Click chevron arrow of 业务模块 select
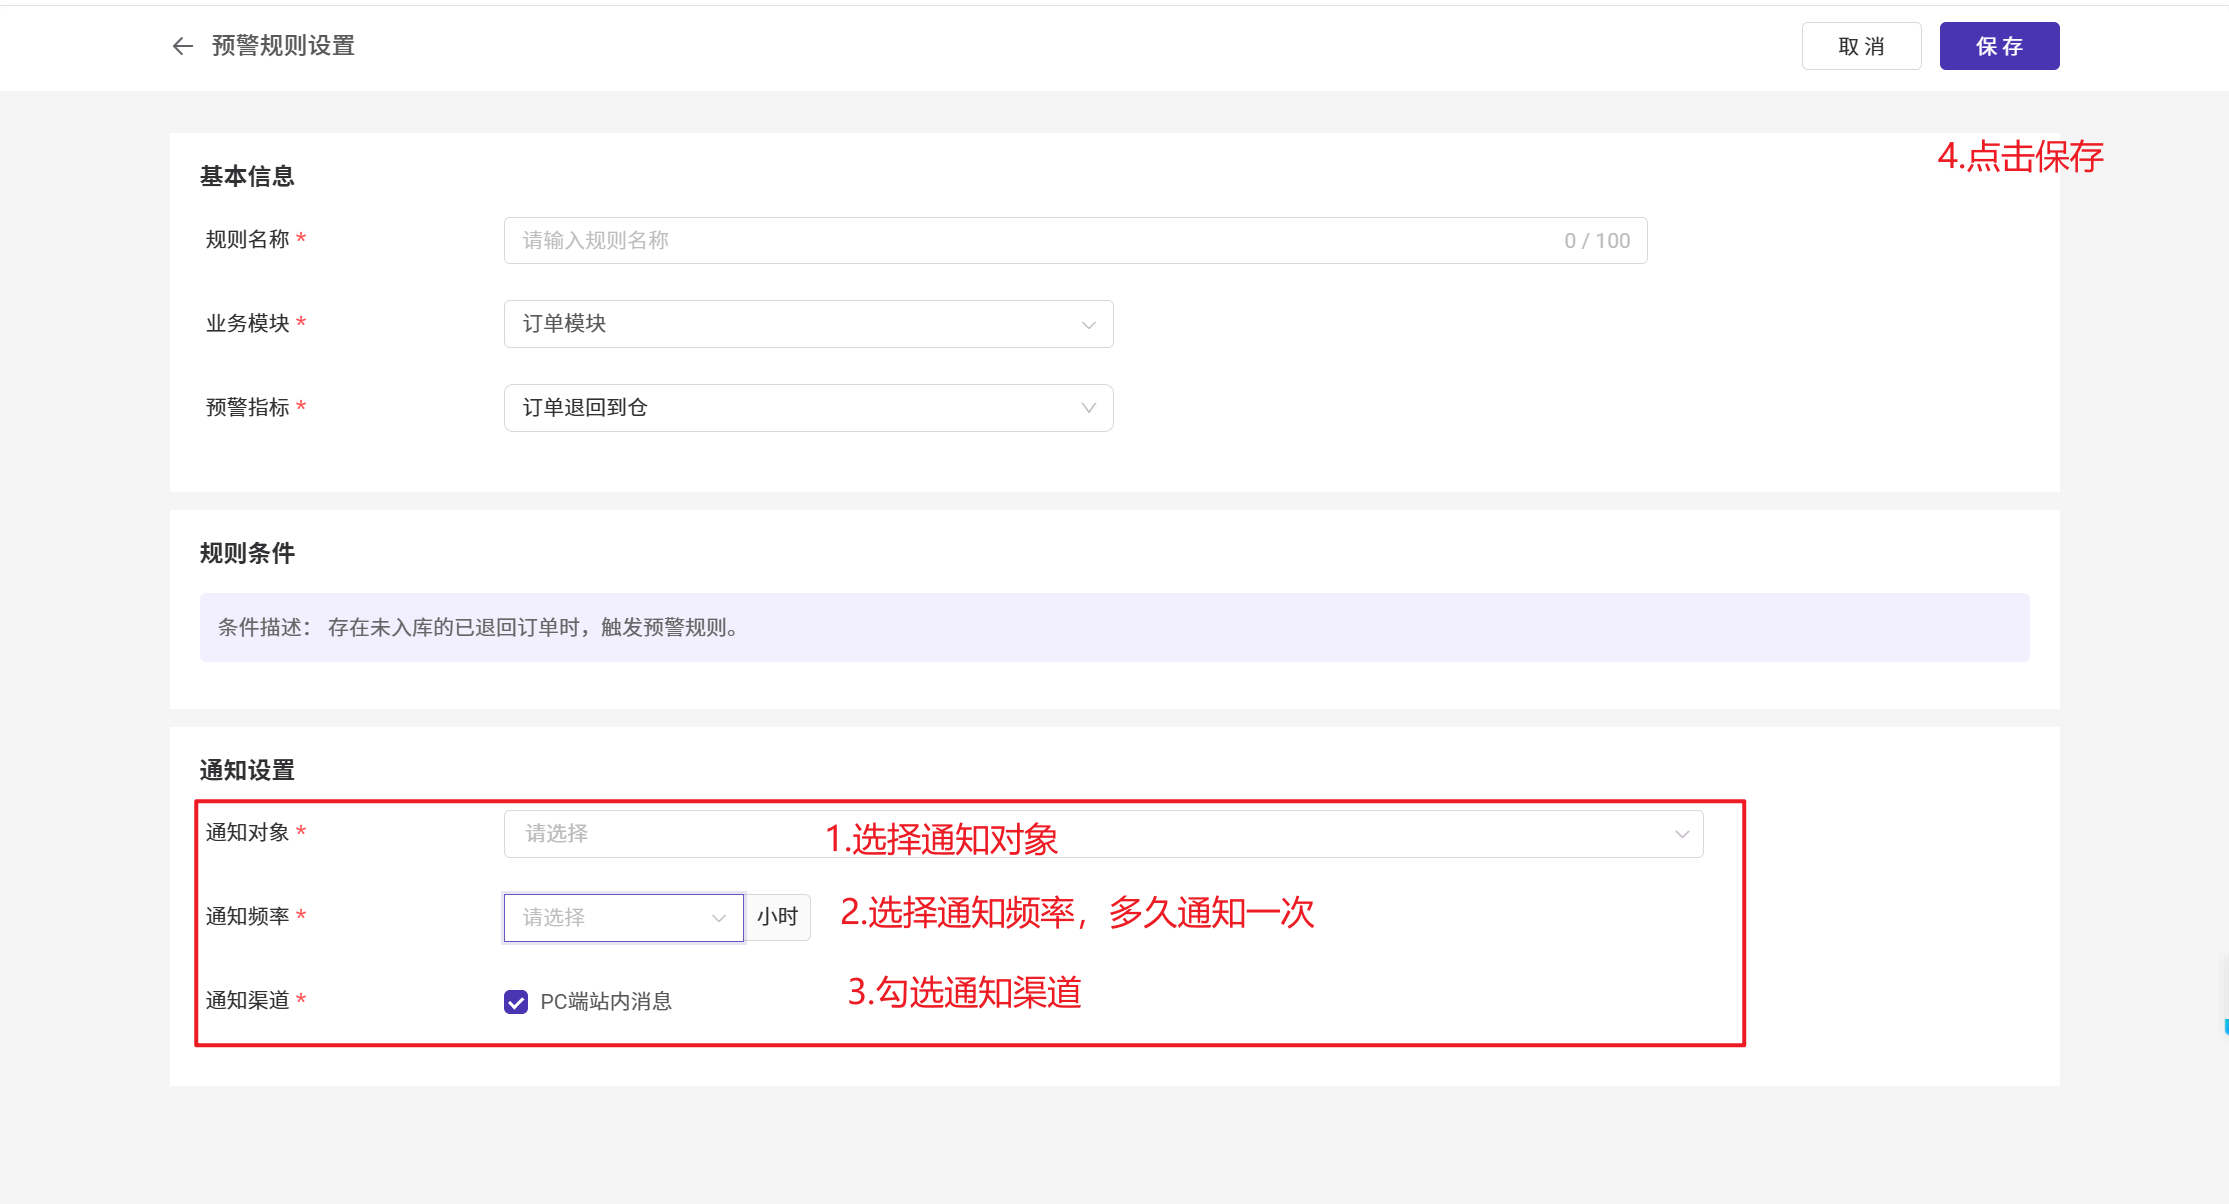The image size is (2229, 1204). coord(1089,325)
